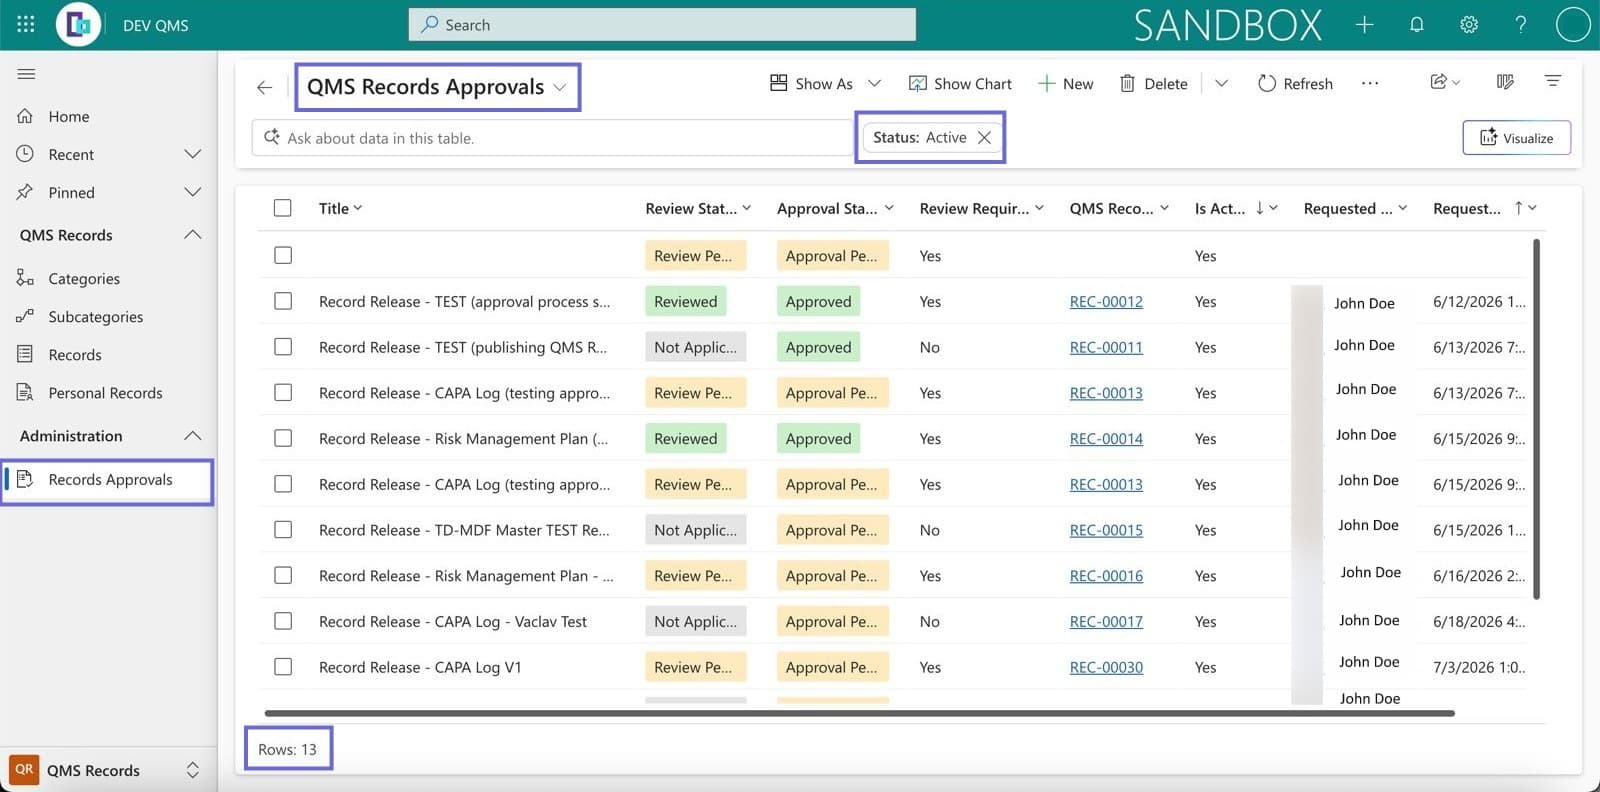Screen dimensions: 1600x792
Task: Open REC-00015 record link
Action: click(x=1106, y=530)
